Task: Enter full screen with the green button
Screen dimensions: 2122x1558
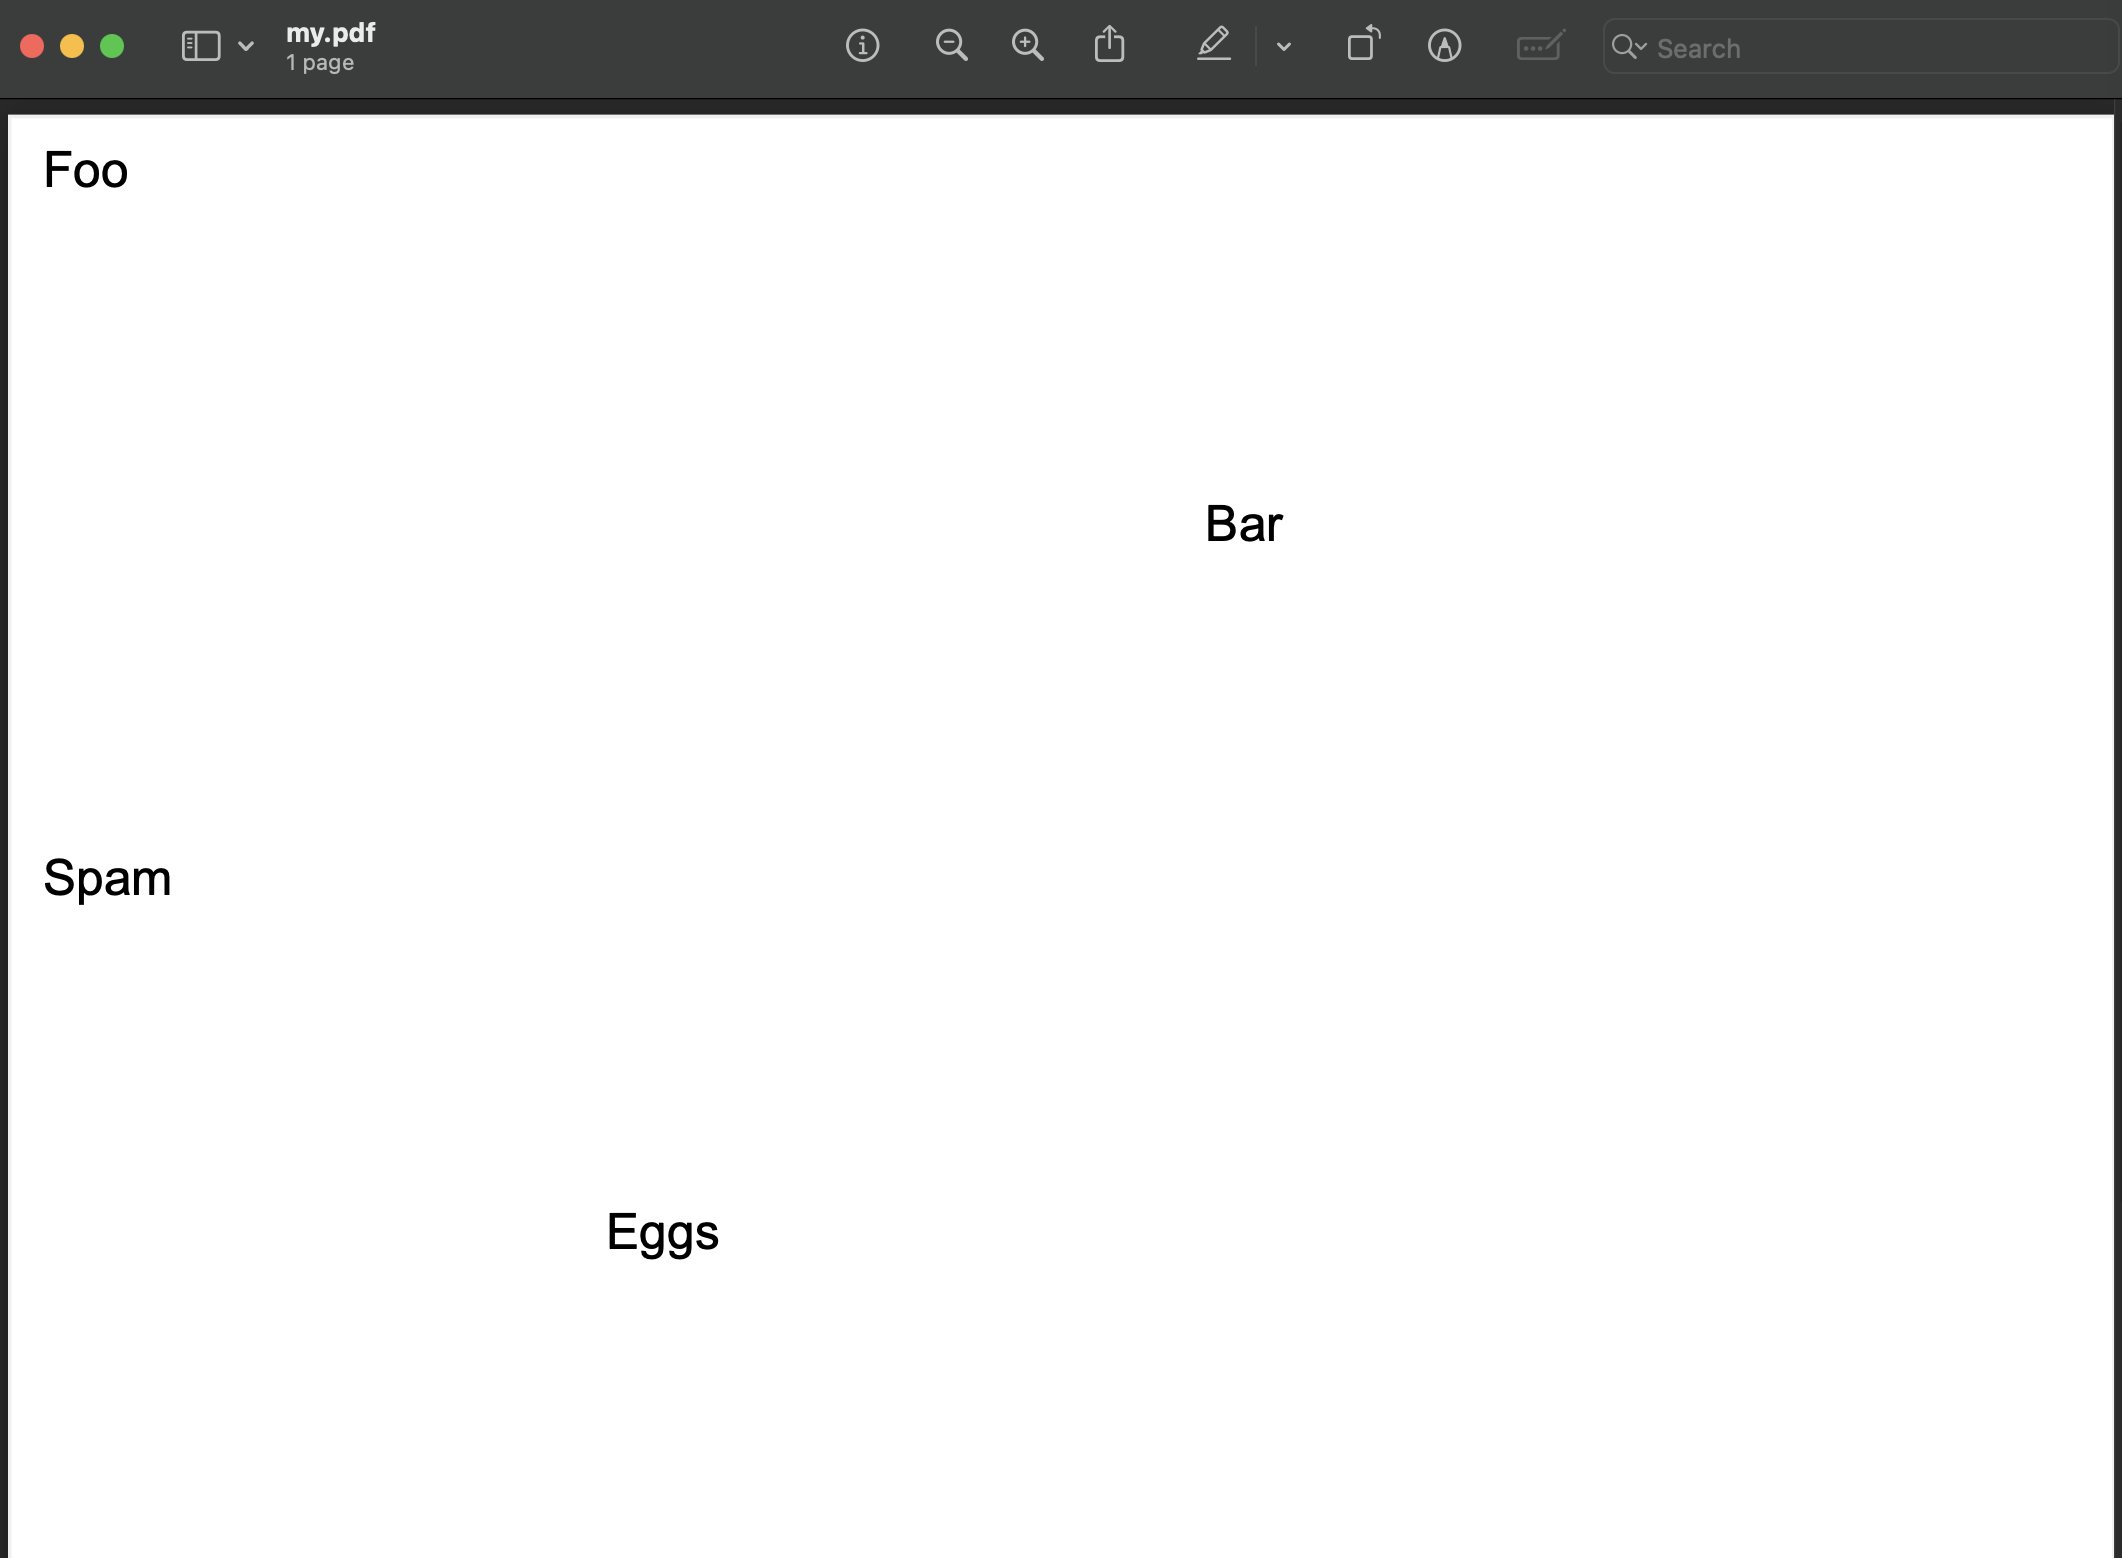Action: pyautogui.click(x=113, y=46)
